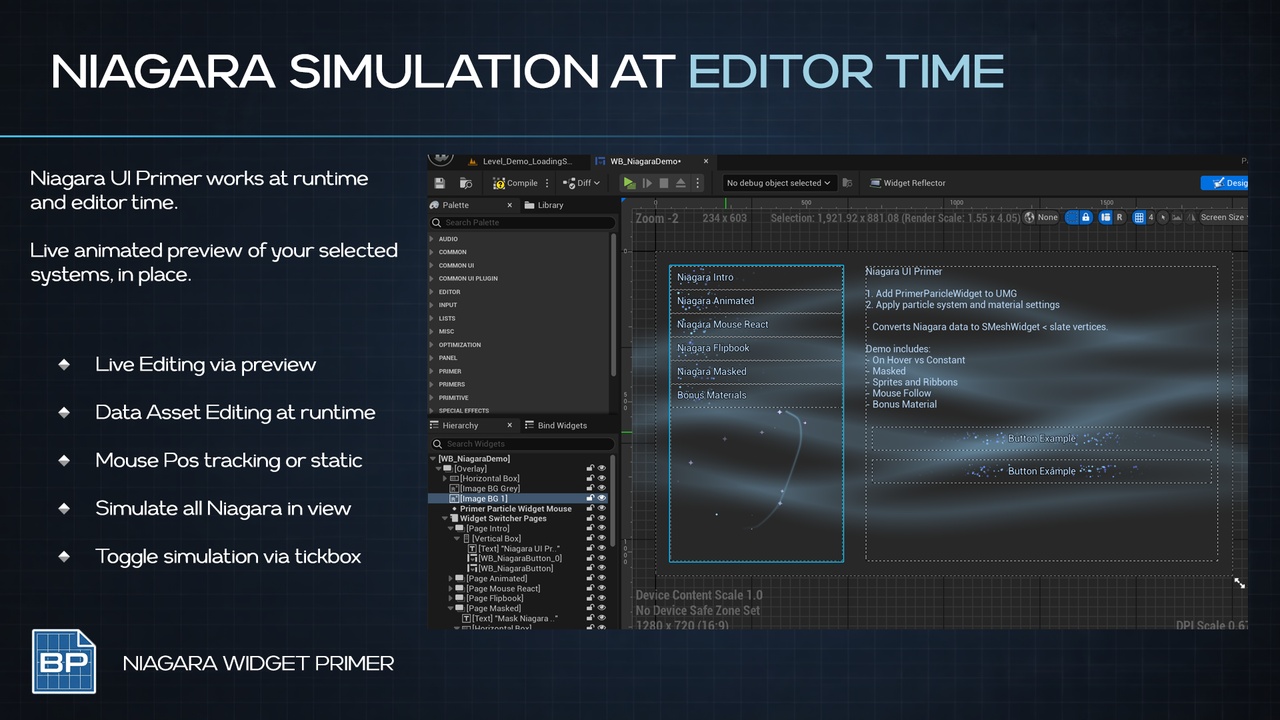This screenshot has height=720, width=1280.
Task: Click Browse to asset in content browser icon
Action: (x=466, y=183)
